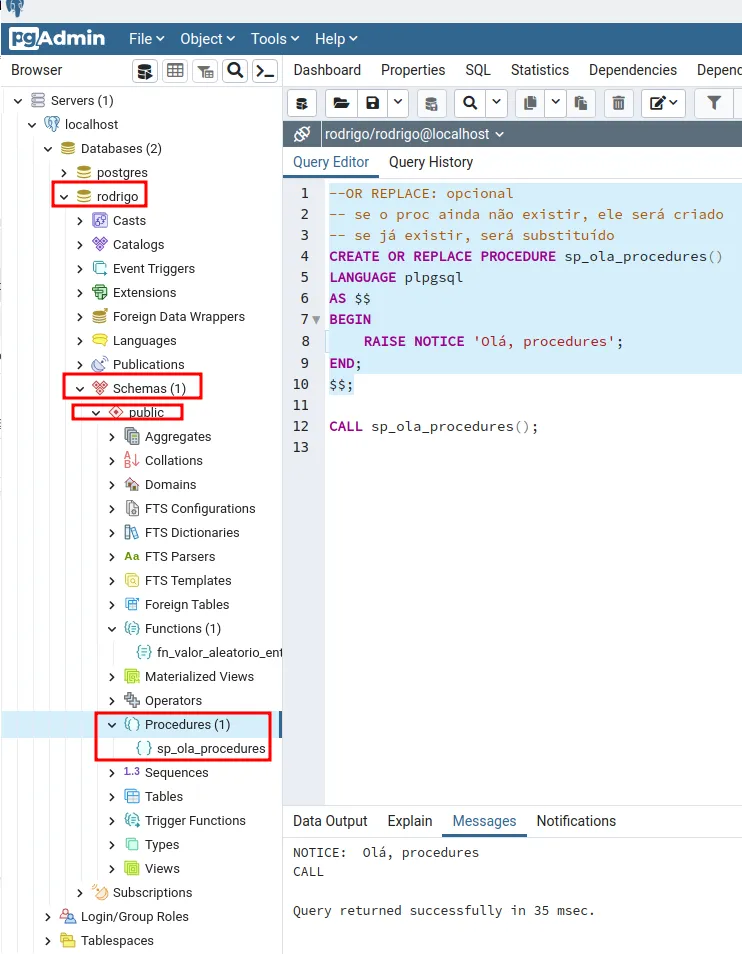The image size is (742, 954).
Task: Click the pgAdmin logo
Action: [x=57, y=38]
